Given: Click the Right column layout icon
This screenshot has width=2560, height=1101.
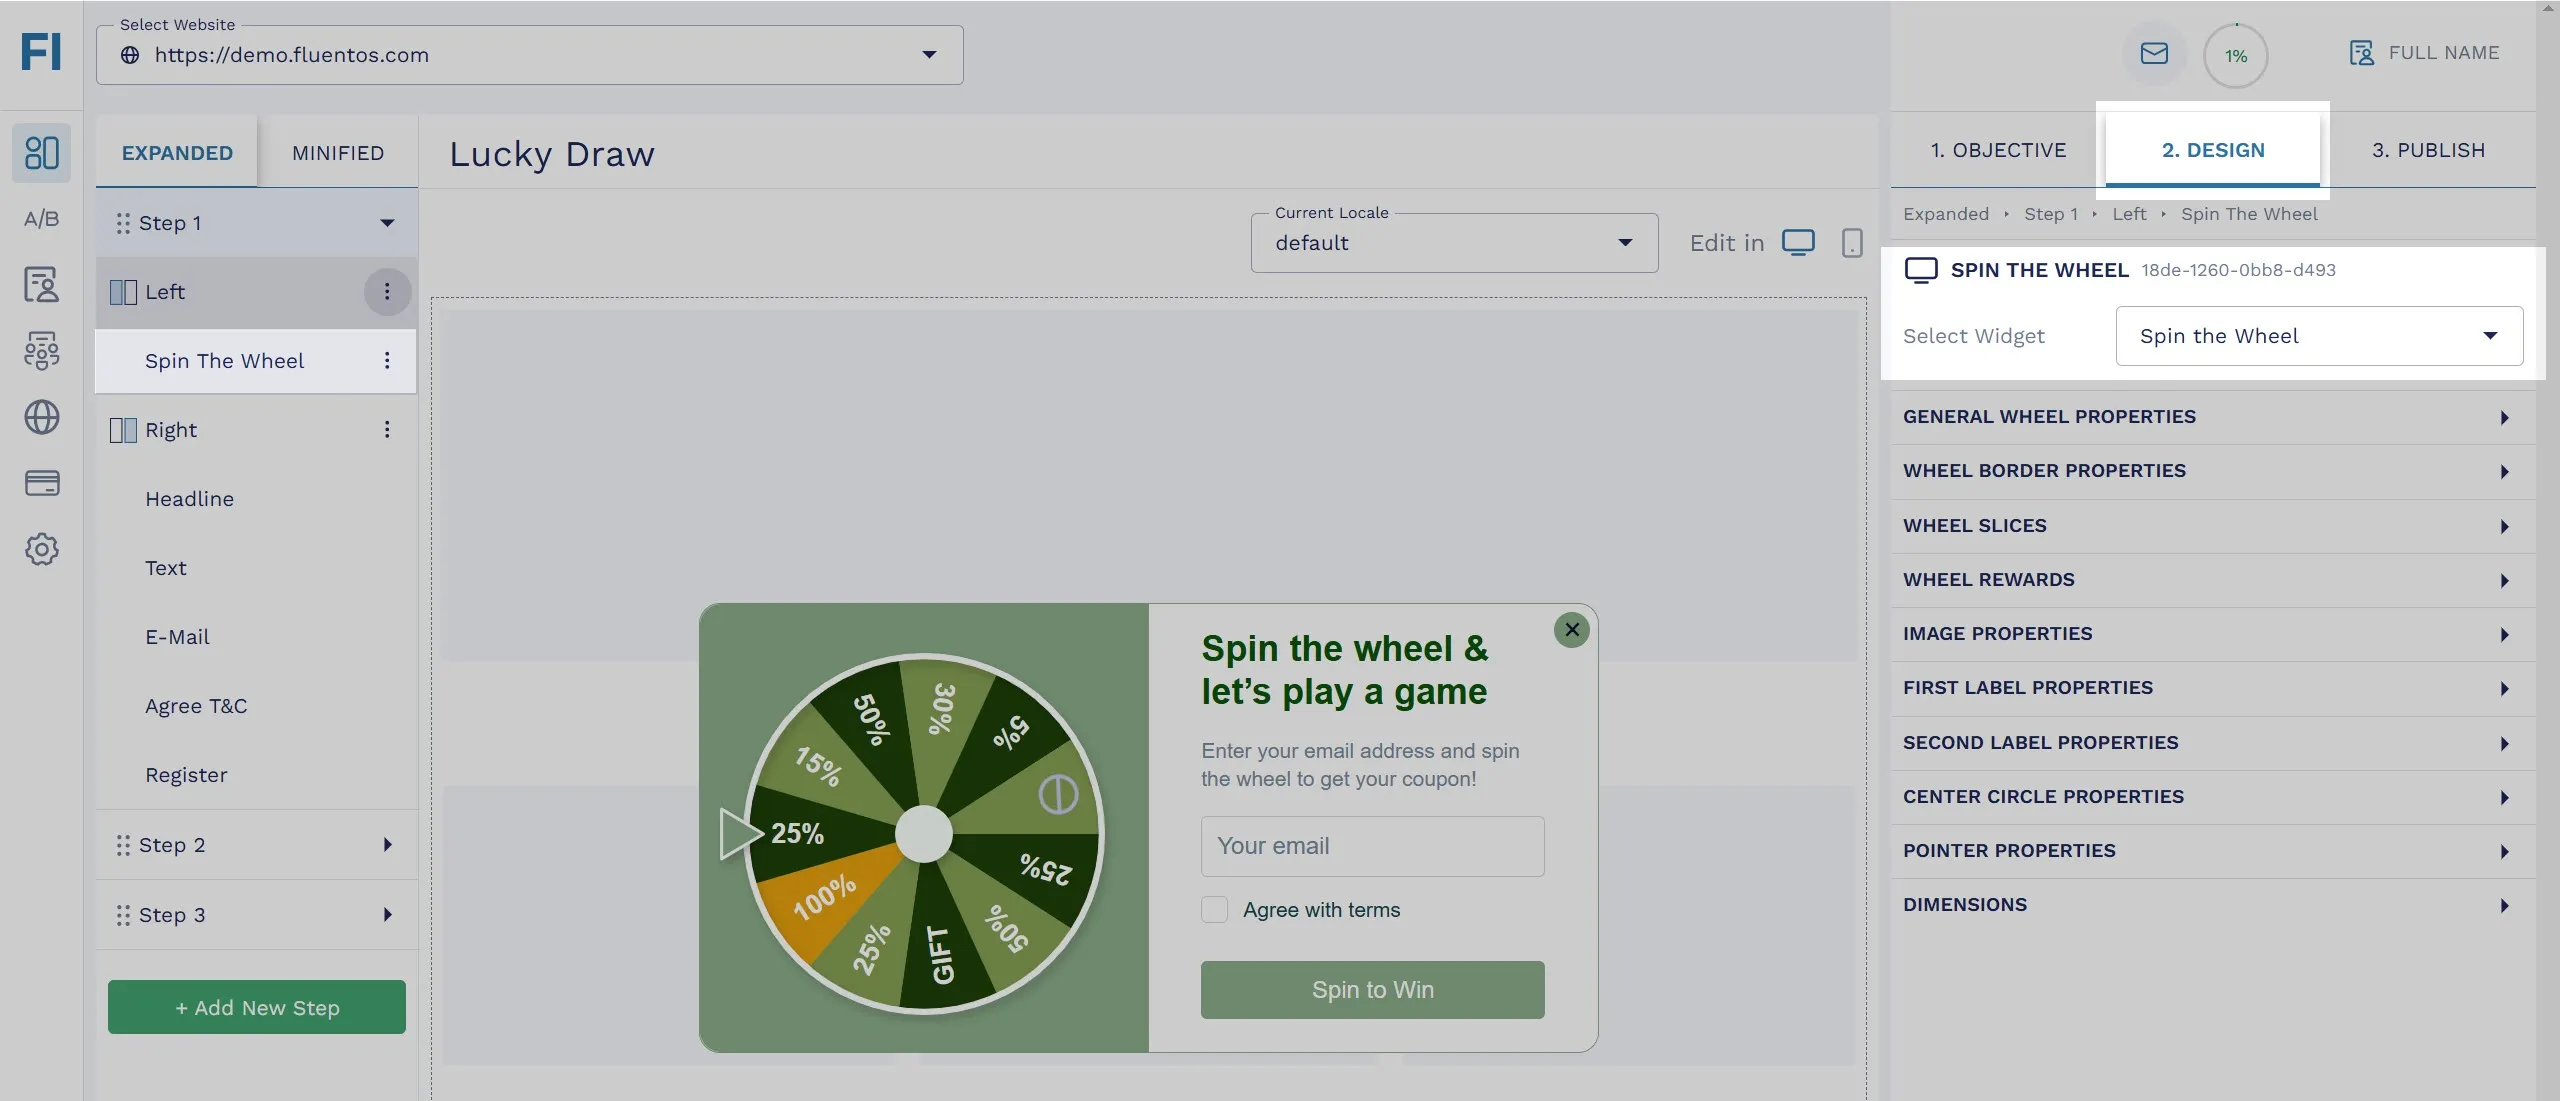Looking at the screenshot, I should point(123,430).
